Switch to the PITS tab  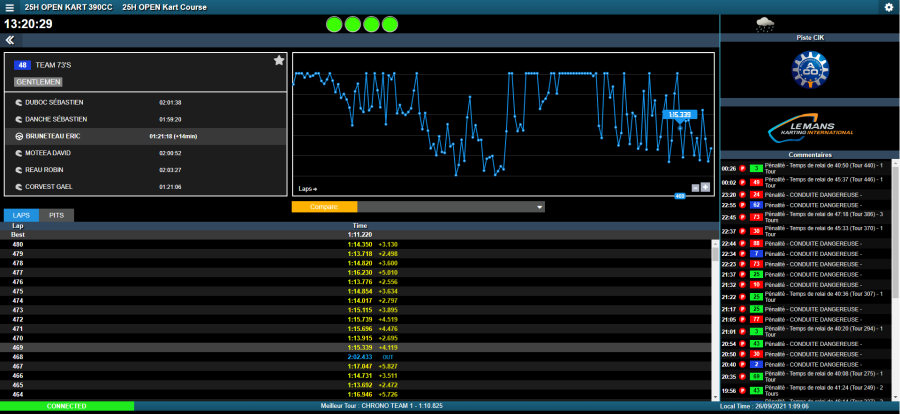coord(57,215)
